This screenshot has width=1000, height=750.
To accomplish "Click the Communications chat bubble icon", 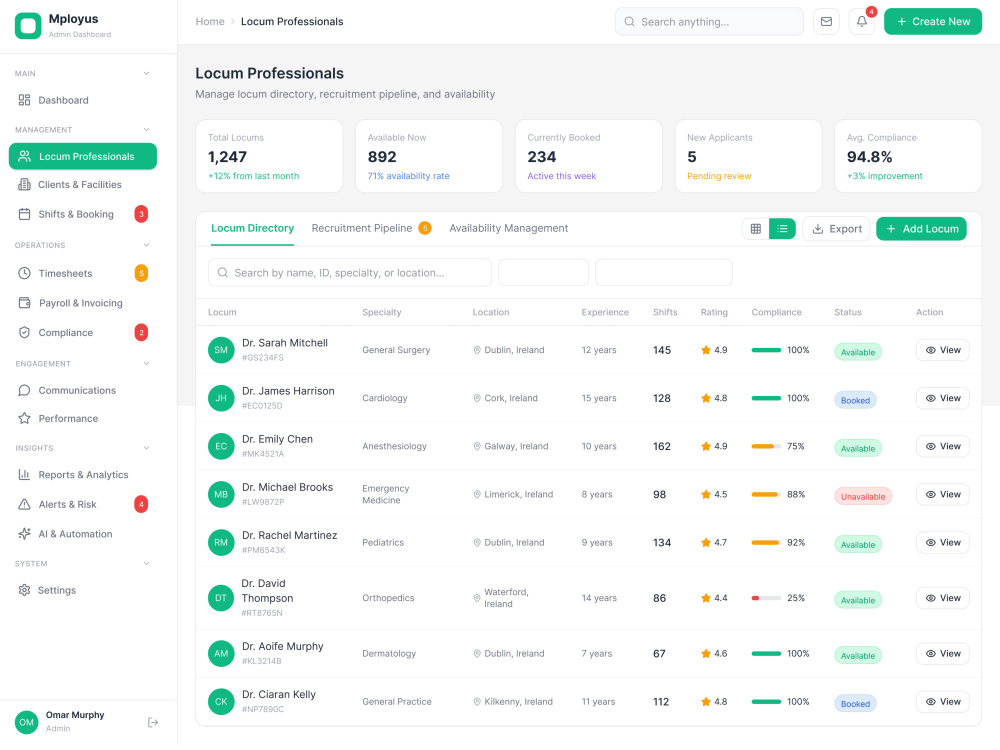I will 24,390.
